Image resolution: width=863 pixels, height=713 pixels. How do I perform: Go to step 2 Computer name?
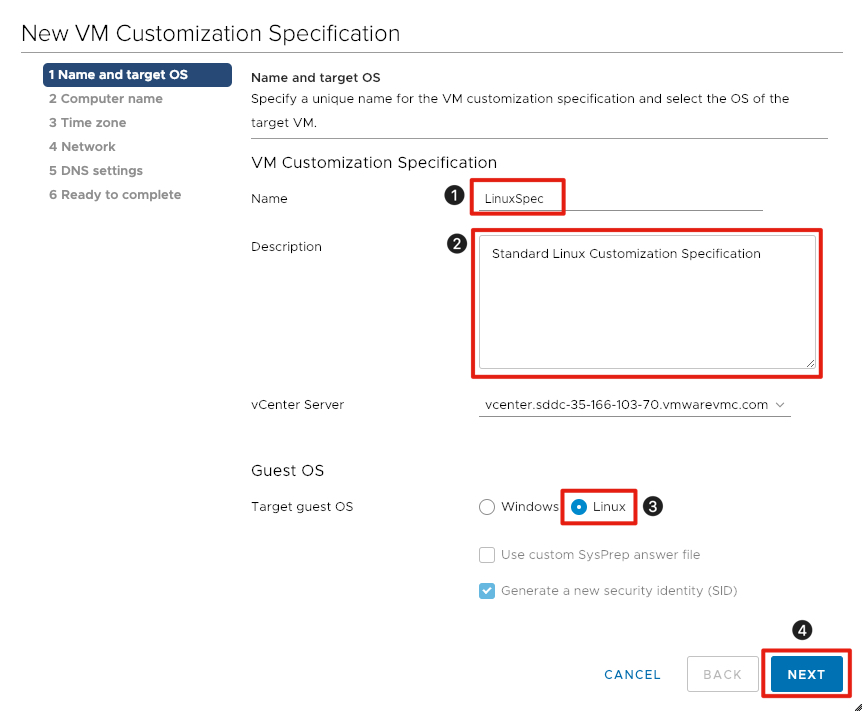point(106,99)
